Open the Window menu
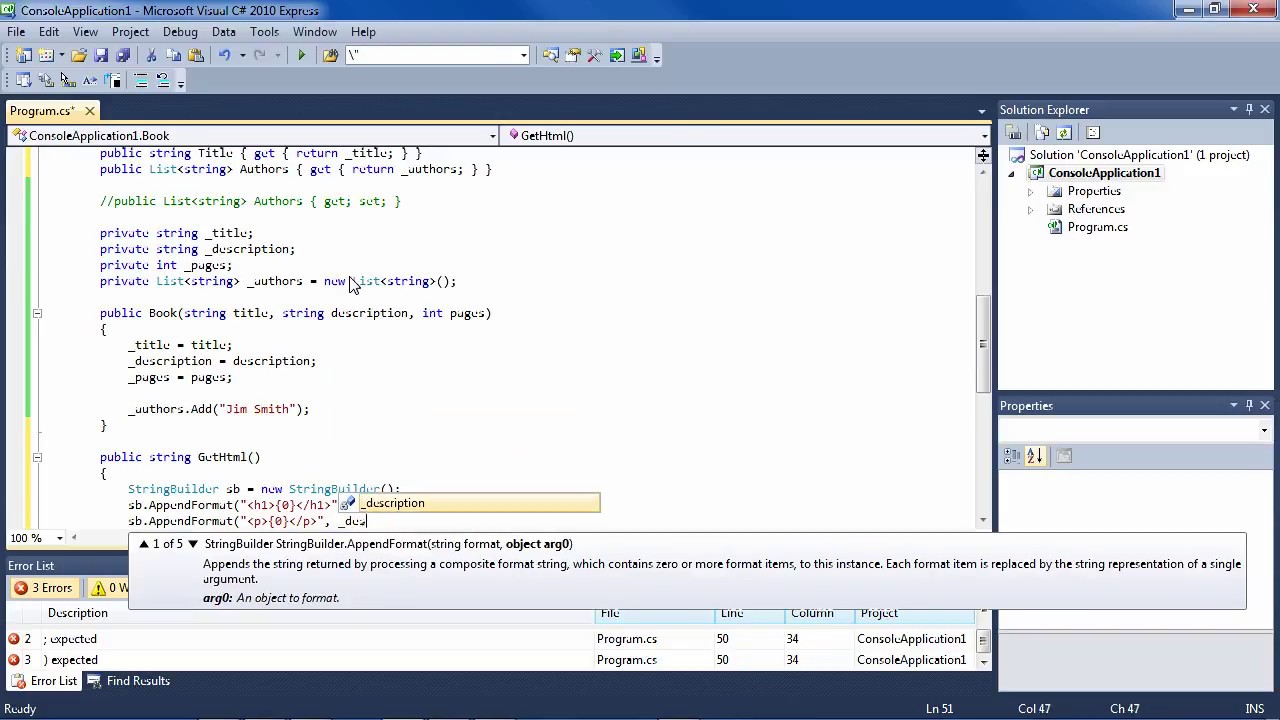The width and height of the screenshot is (1280, 720). click(x=315, y=32)
